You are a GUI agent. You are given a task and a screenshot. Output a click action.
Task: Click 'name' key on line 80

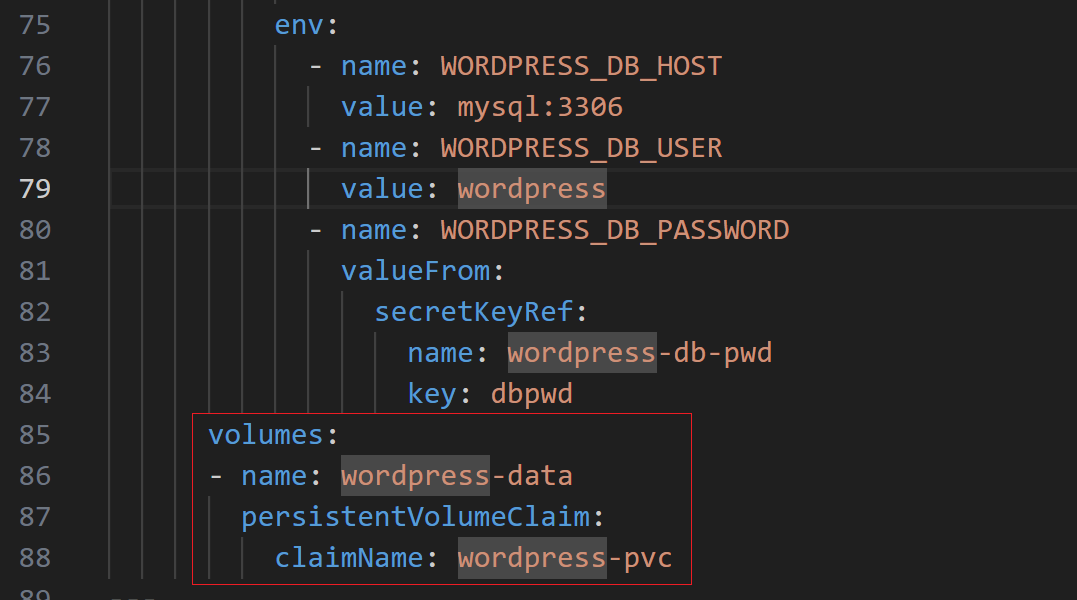coord(374,230)
